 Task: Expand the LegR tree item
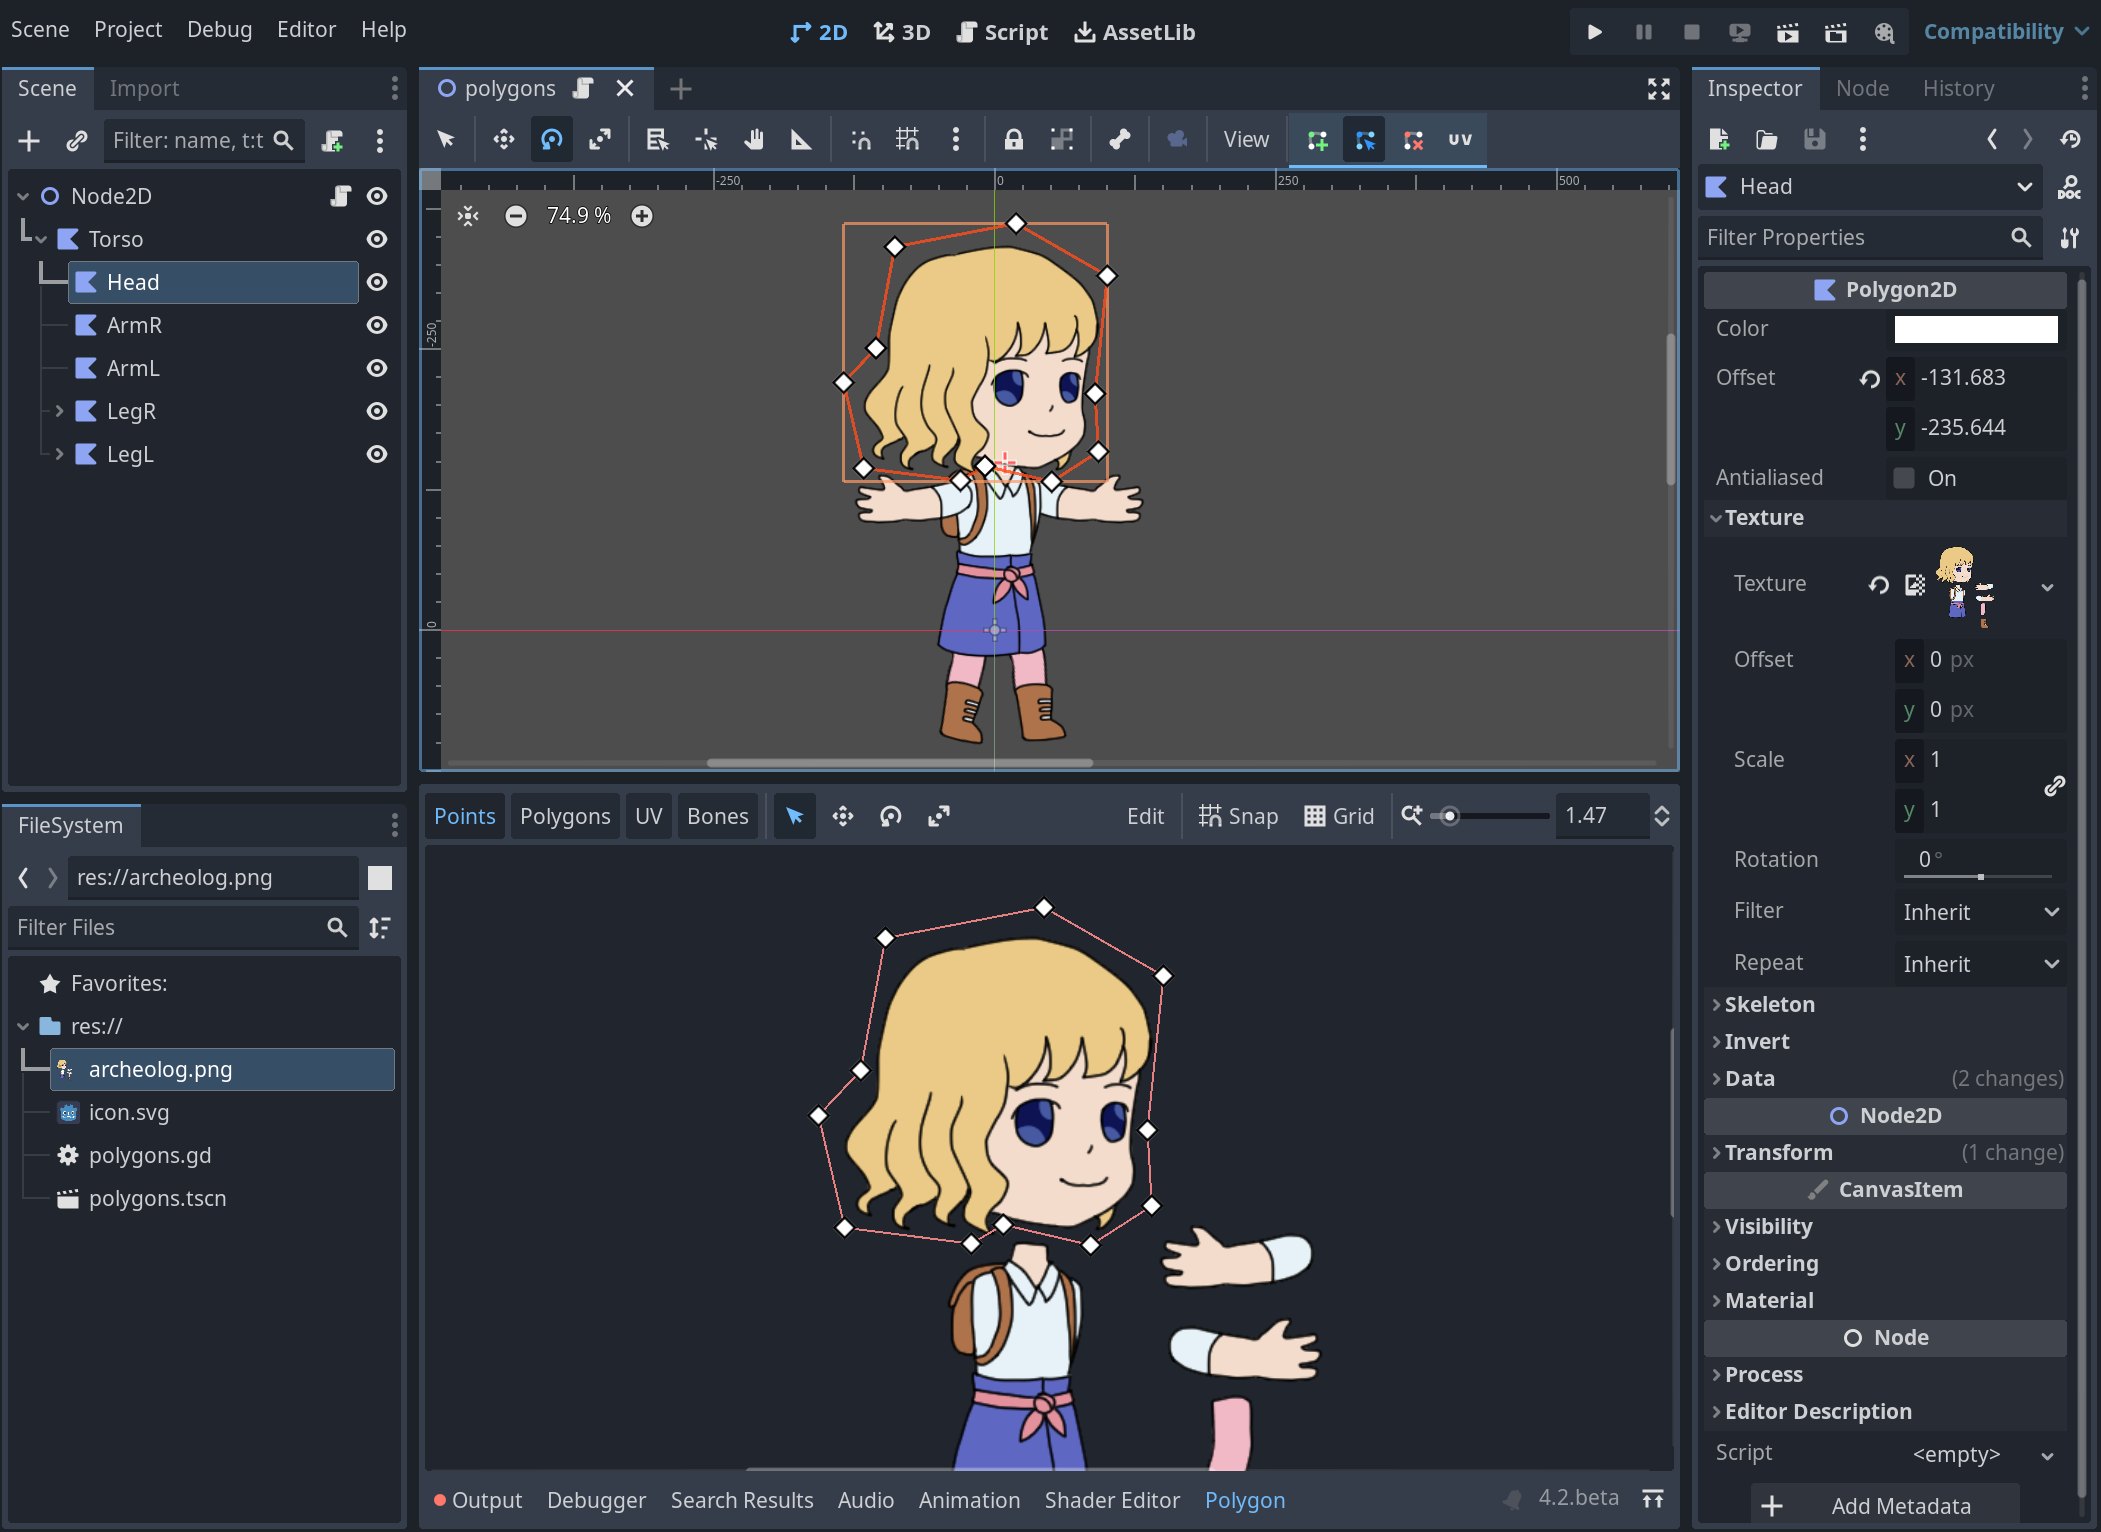(61, 411)
